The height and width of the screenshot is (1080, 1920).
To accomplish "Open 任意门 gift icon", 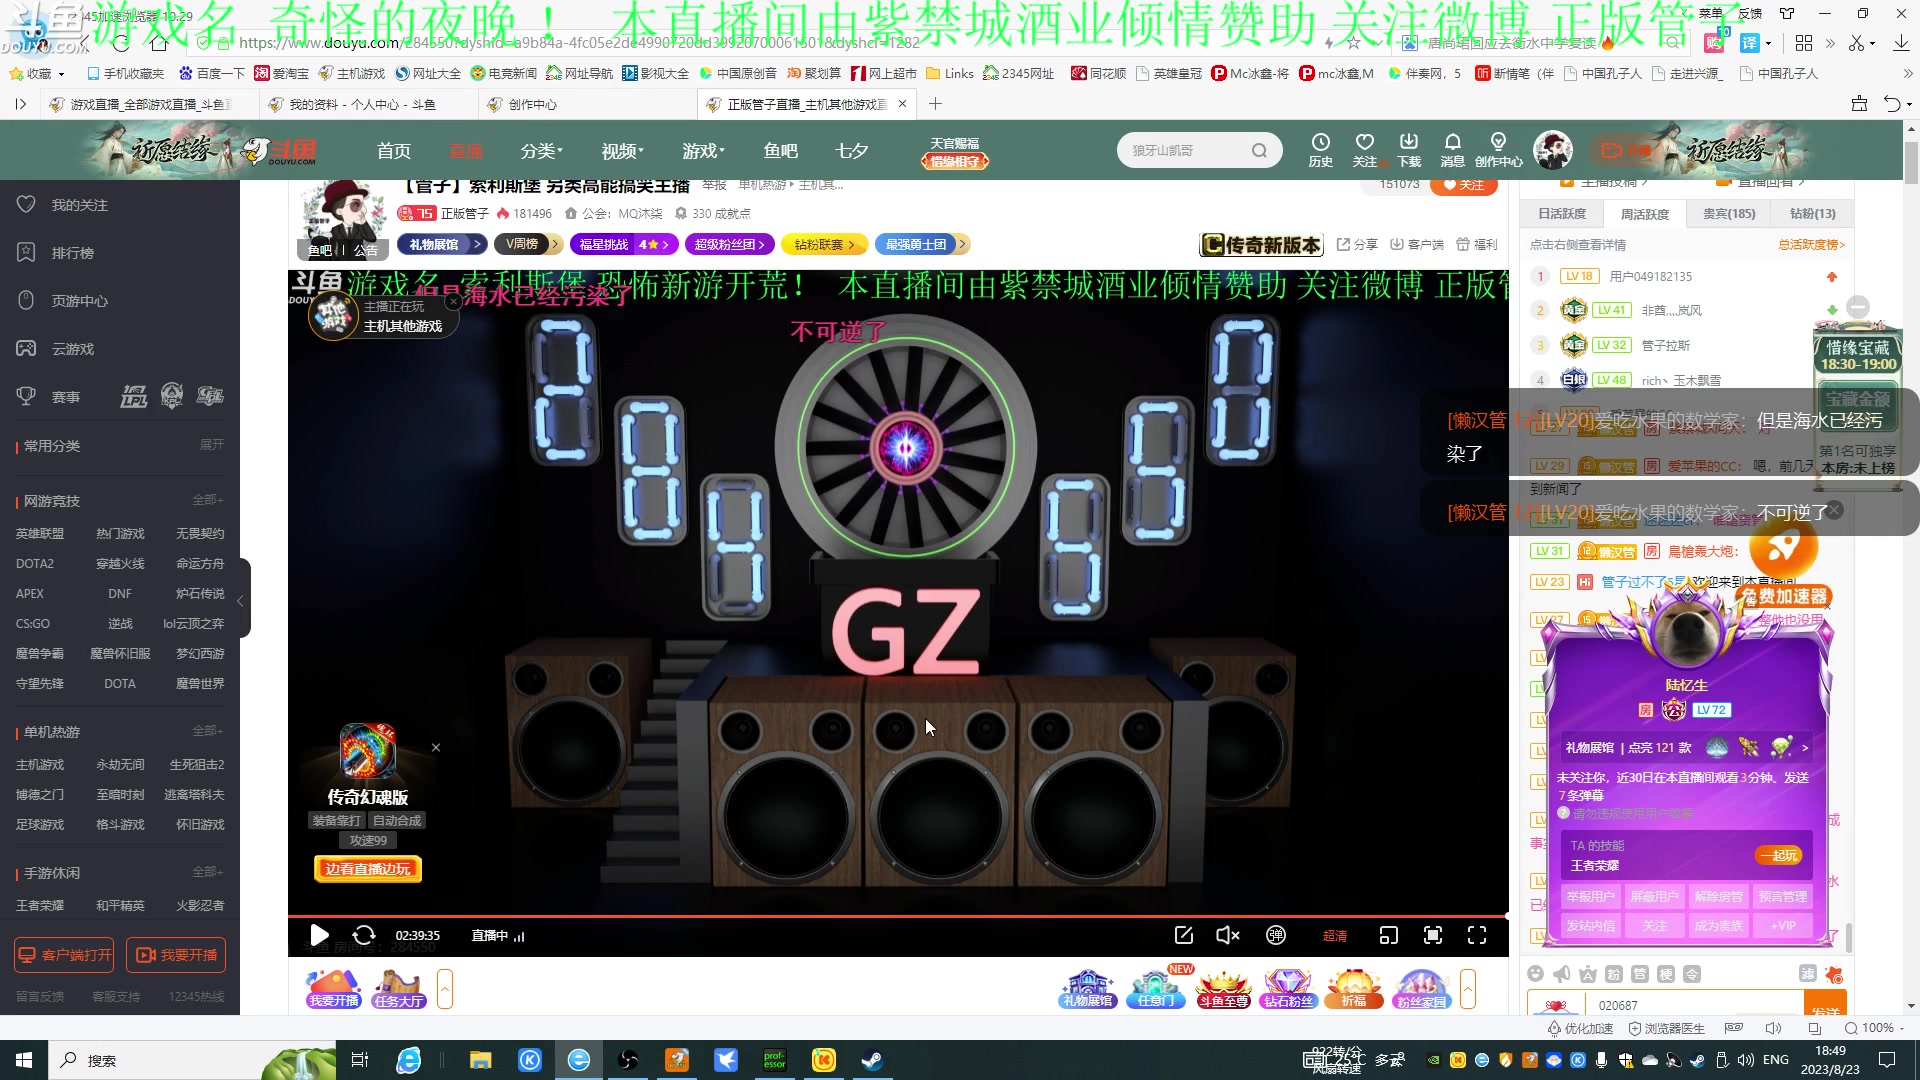I will point(1156,988).
